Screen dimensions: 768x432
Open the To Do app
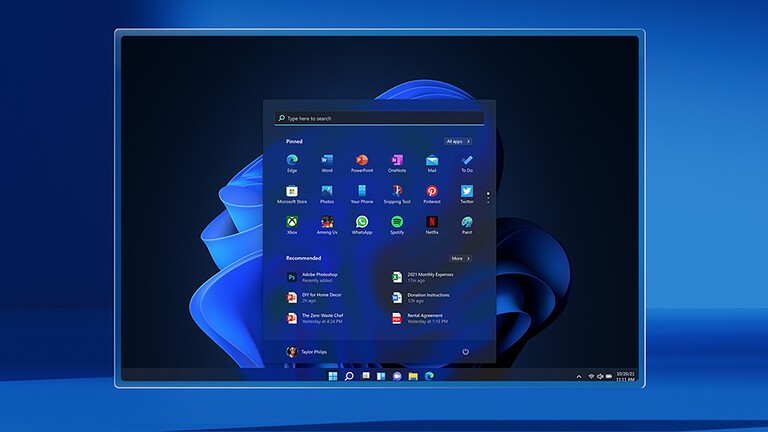point(467,163)
